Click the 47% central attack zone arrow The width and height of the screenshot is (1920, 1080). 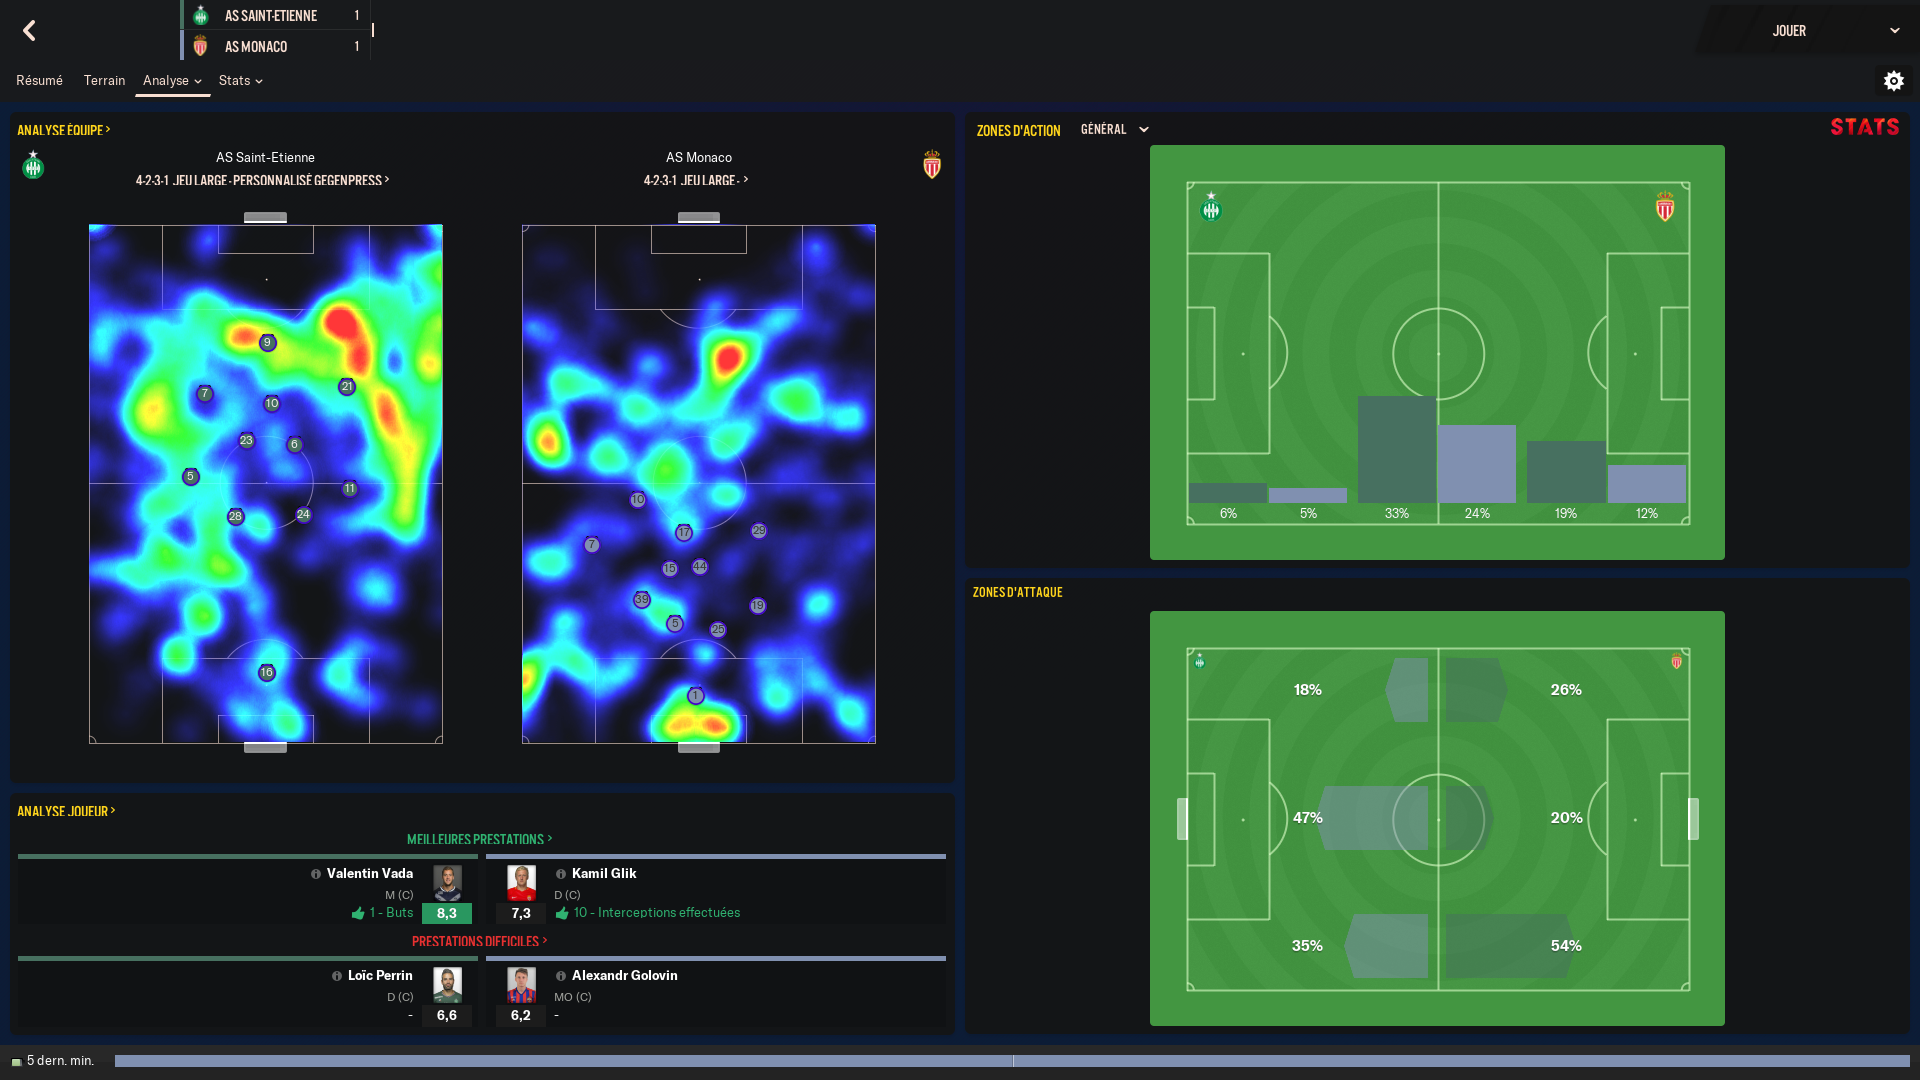click(x=1372, y=818)
